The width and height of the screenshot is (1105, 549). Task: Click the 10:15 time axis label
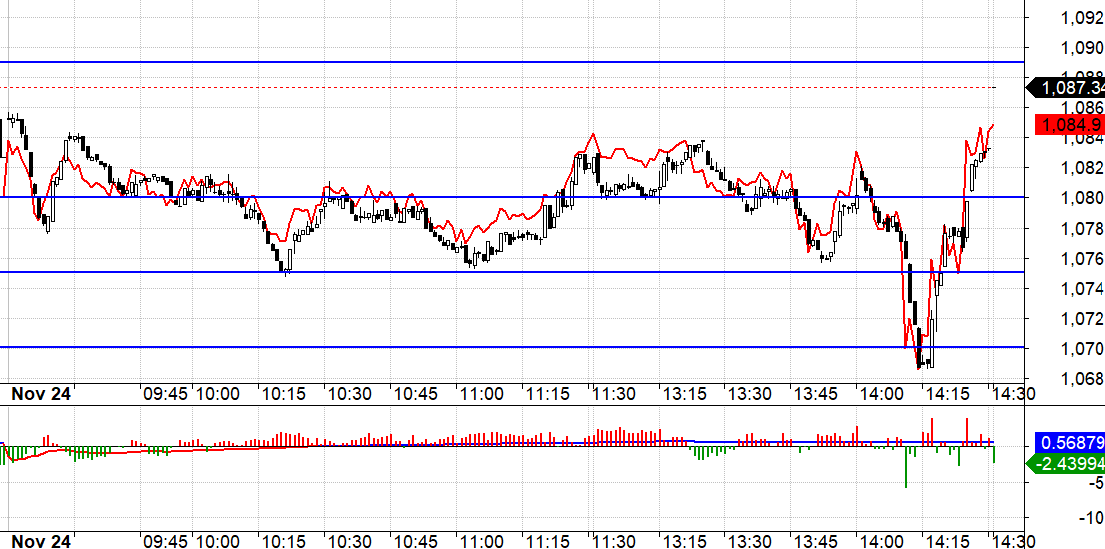(284, 394)
